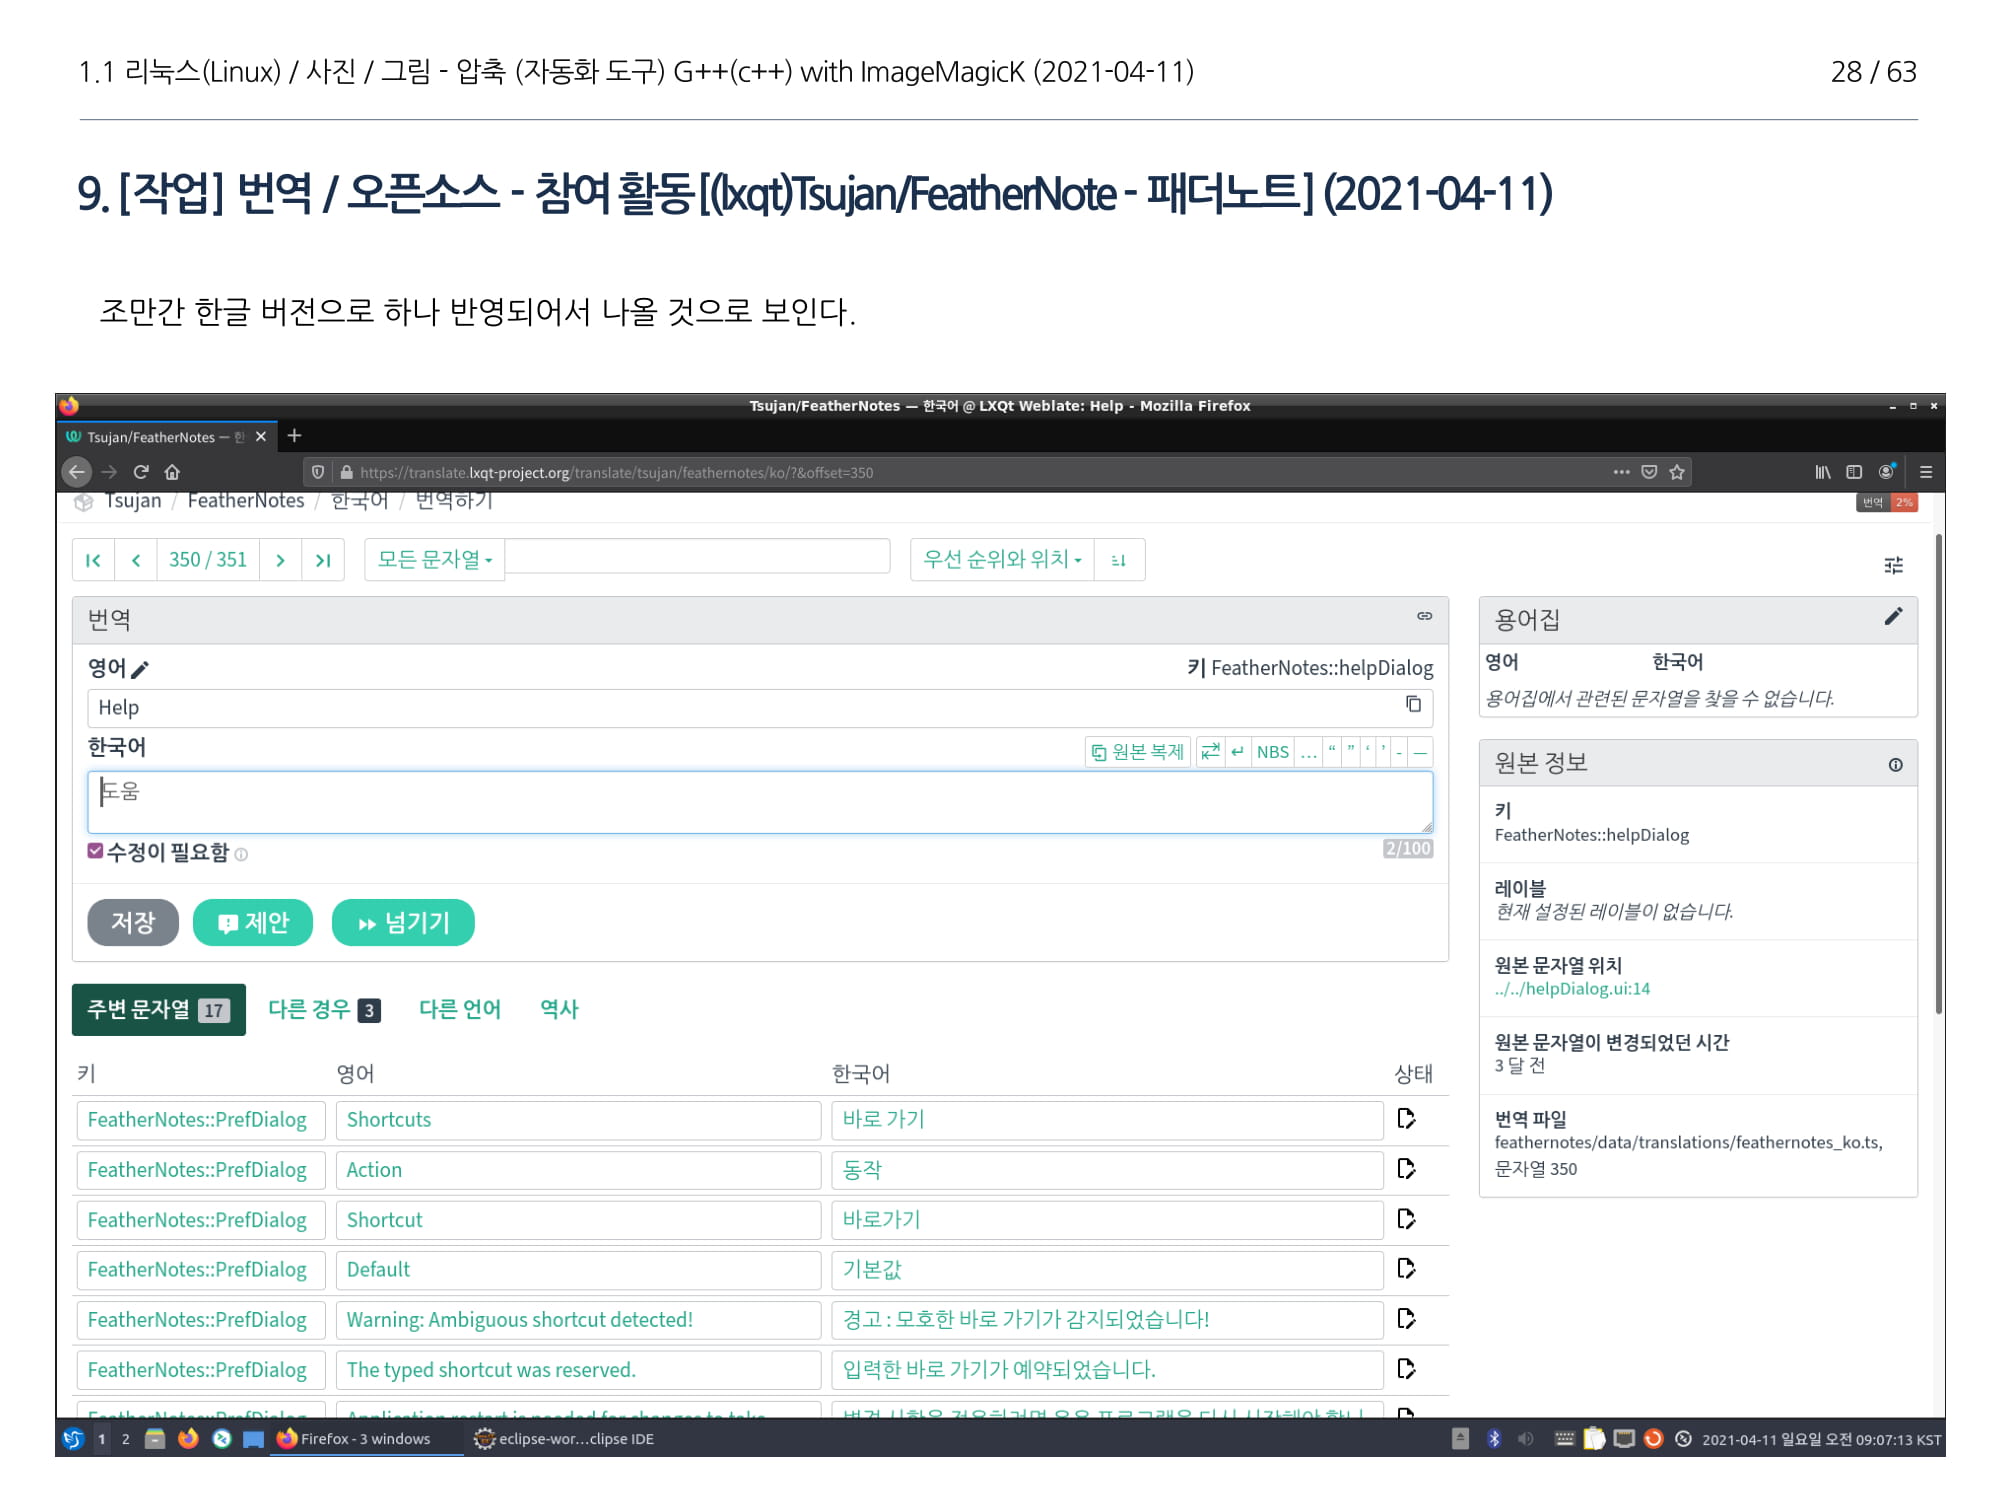Edit glossary with pencil icon in 용어집
This screenshot has width=2000, height=1500.
click(1892, 617)
